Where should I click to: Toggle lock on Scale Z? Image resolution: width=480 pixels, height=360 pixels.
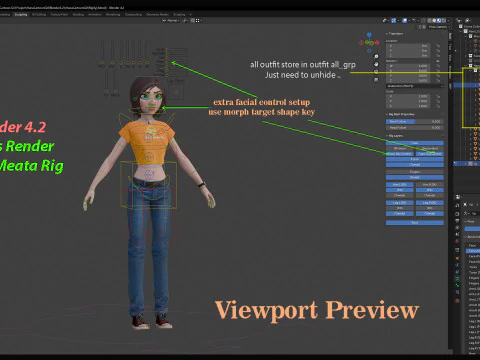point(438,106)
